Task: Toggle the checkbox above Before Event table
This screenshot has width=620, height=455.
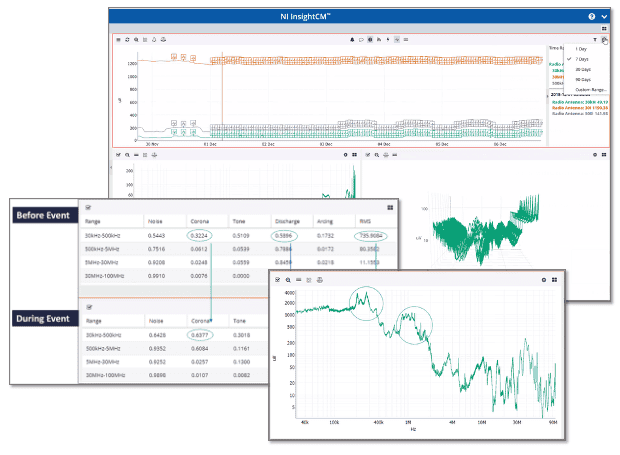Action: (x=90, y=205)
